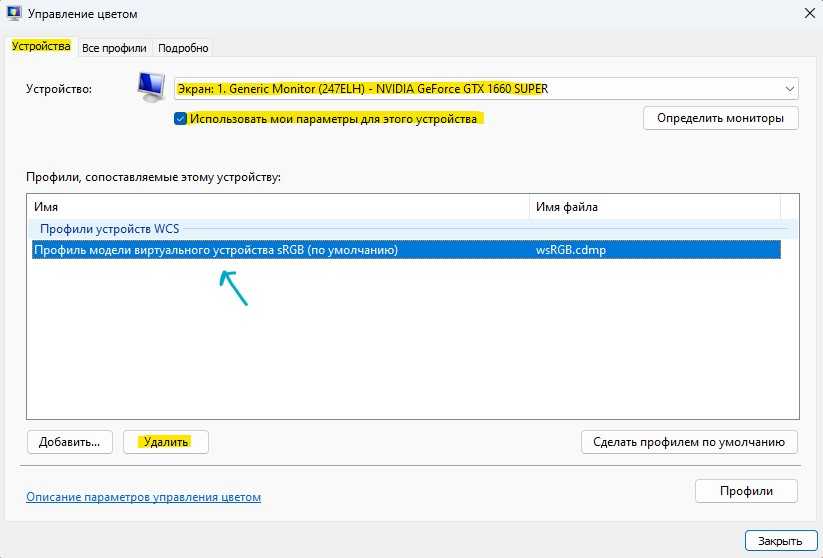Switch to the Устройства tab
823x558 pixels.
click(41, 47)
